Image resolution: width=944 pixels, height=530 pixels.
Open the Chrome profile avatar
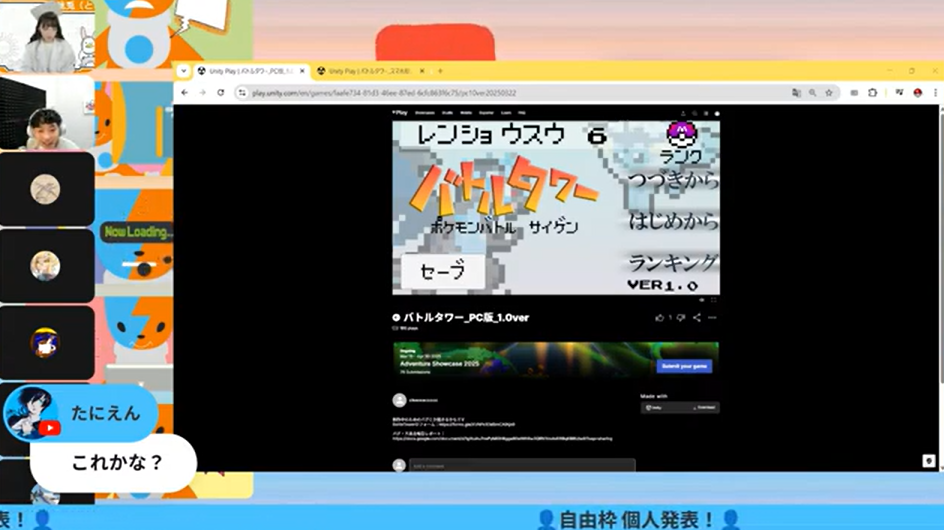918,93
